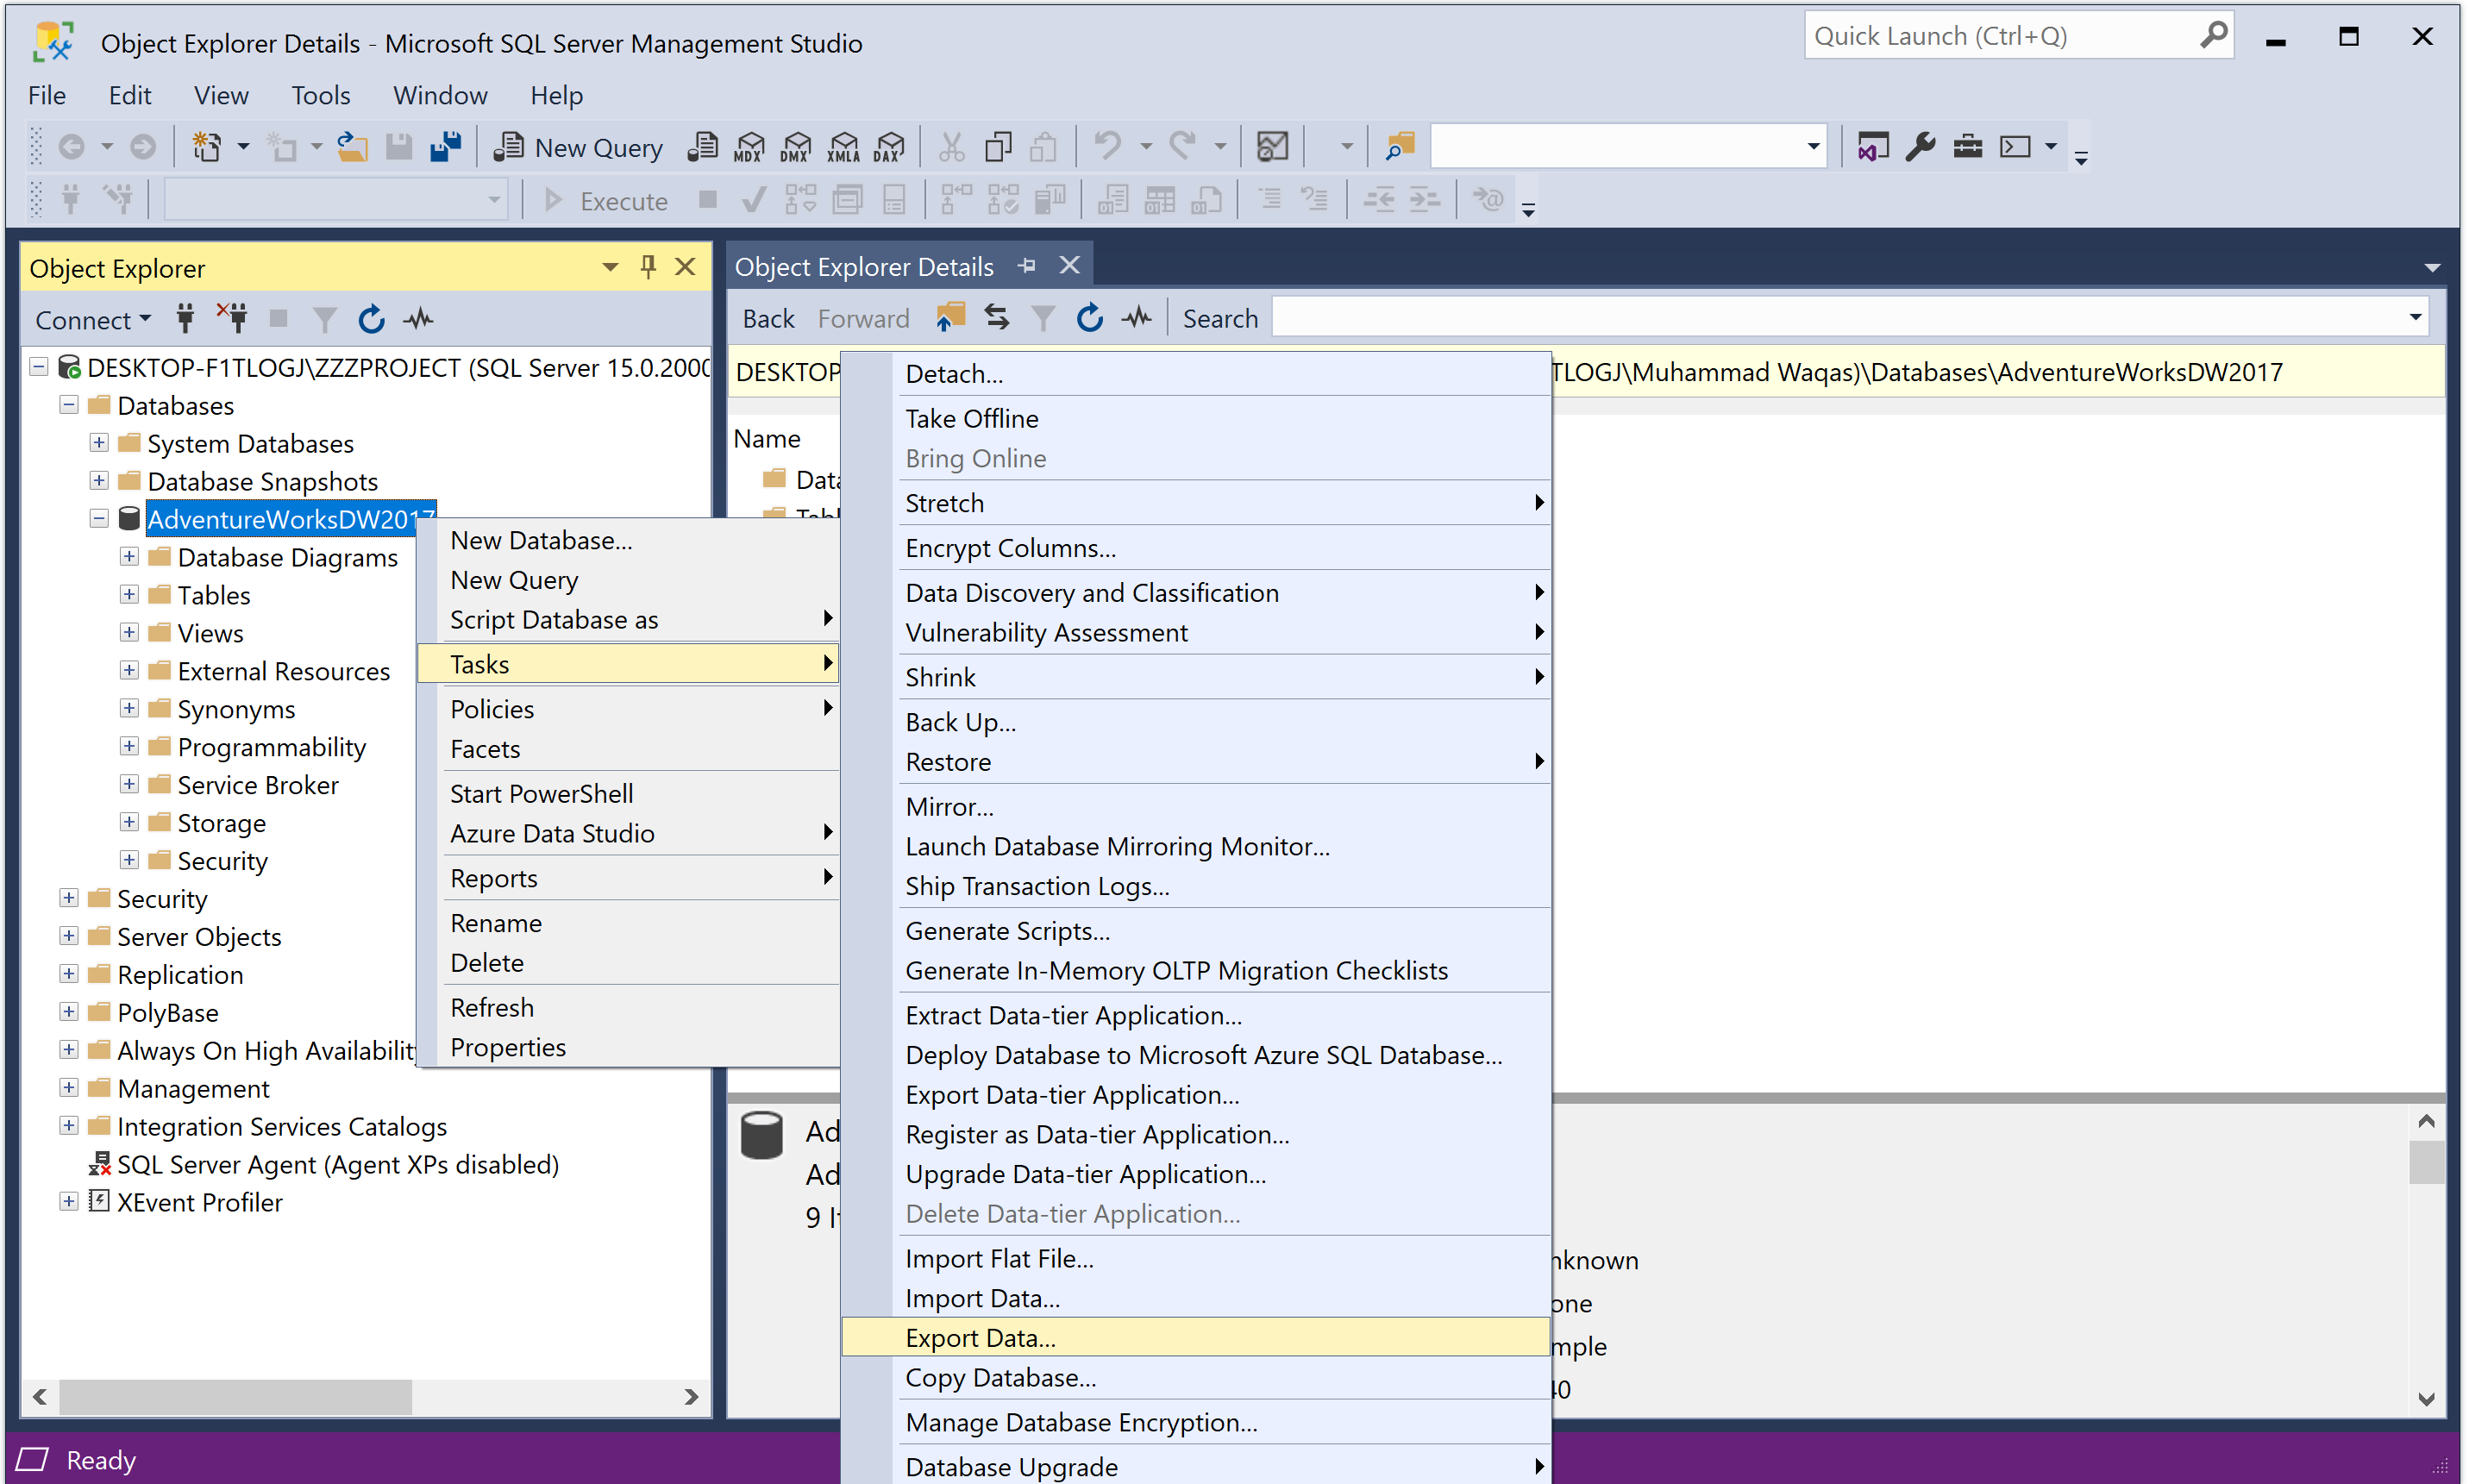2469x1484 pixels.
Task: Open the Connect dropdown in Object Explorer
Action: coord(92,320)
